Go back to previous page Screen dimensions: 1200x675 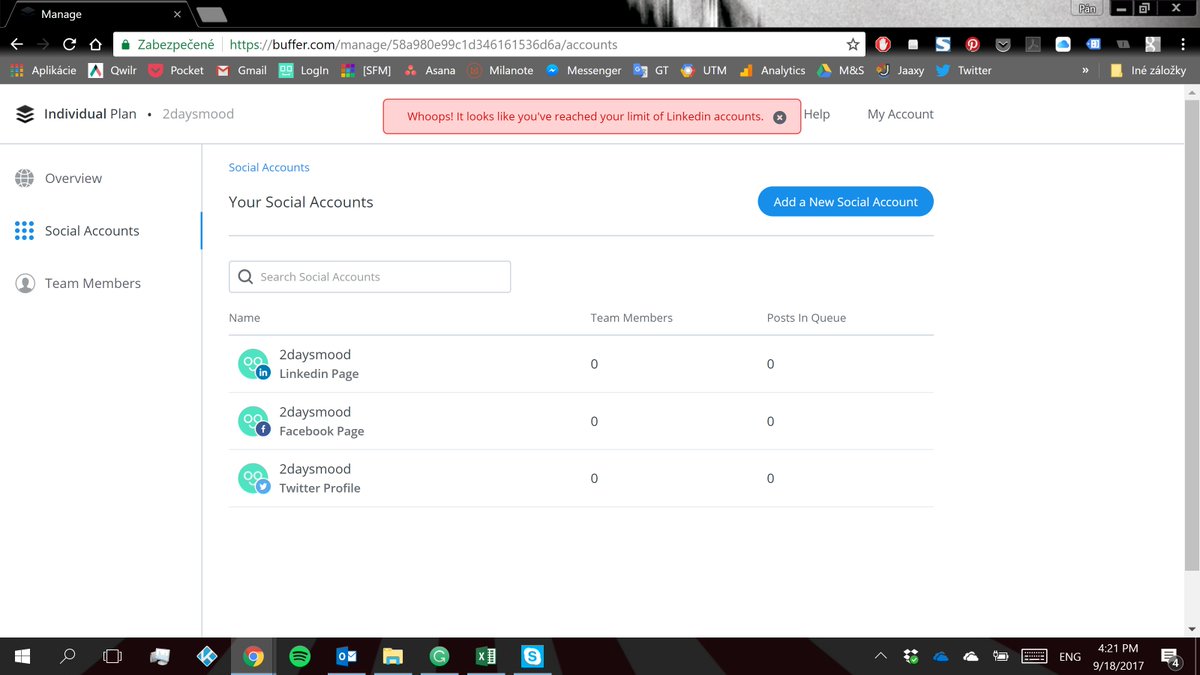16,44
